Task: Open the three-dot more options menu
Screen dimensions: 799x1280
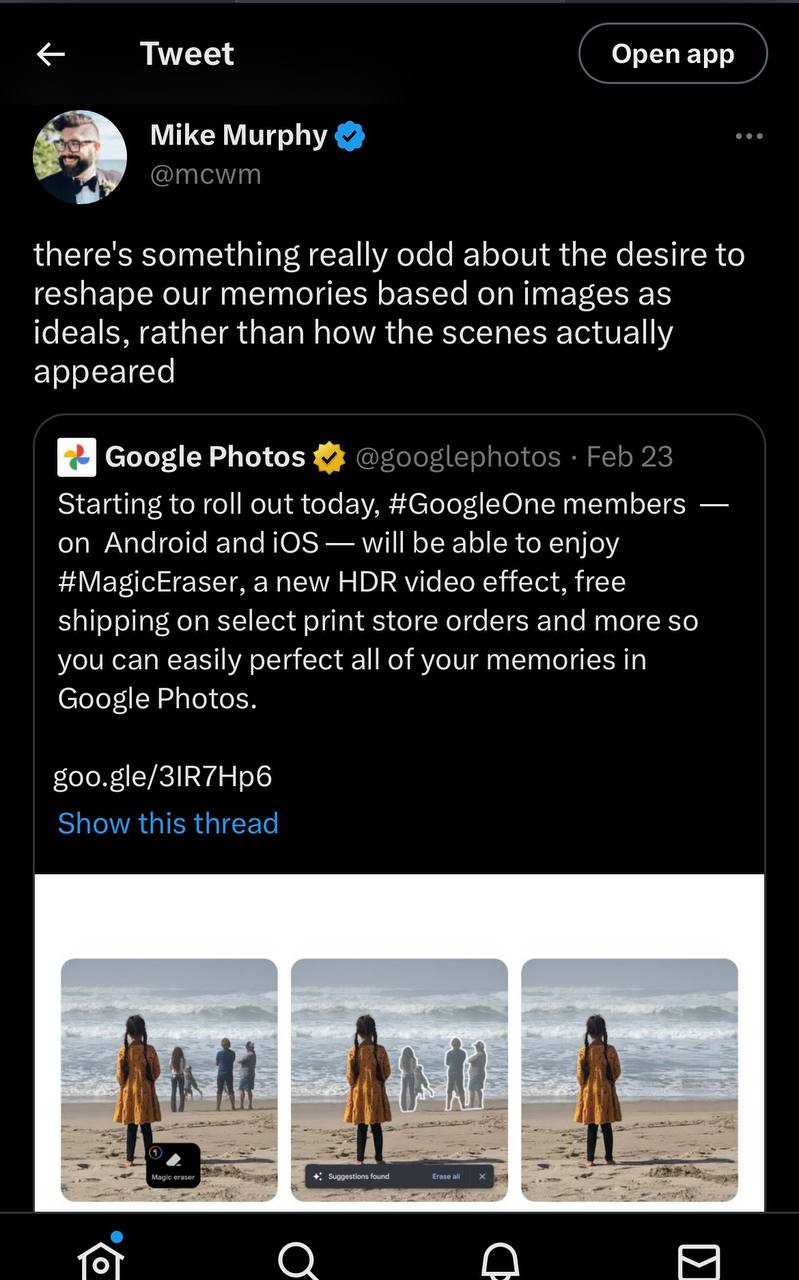Action: coord(748,136)
